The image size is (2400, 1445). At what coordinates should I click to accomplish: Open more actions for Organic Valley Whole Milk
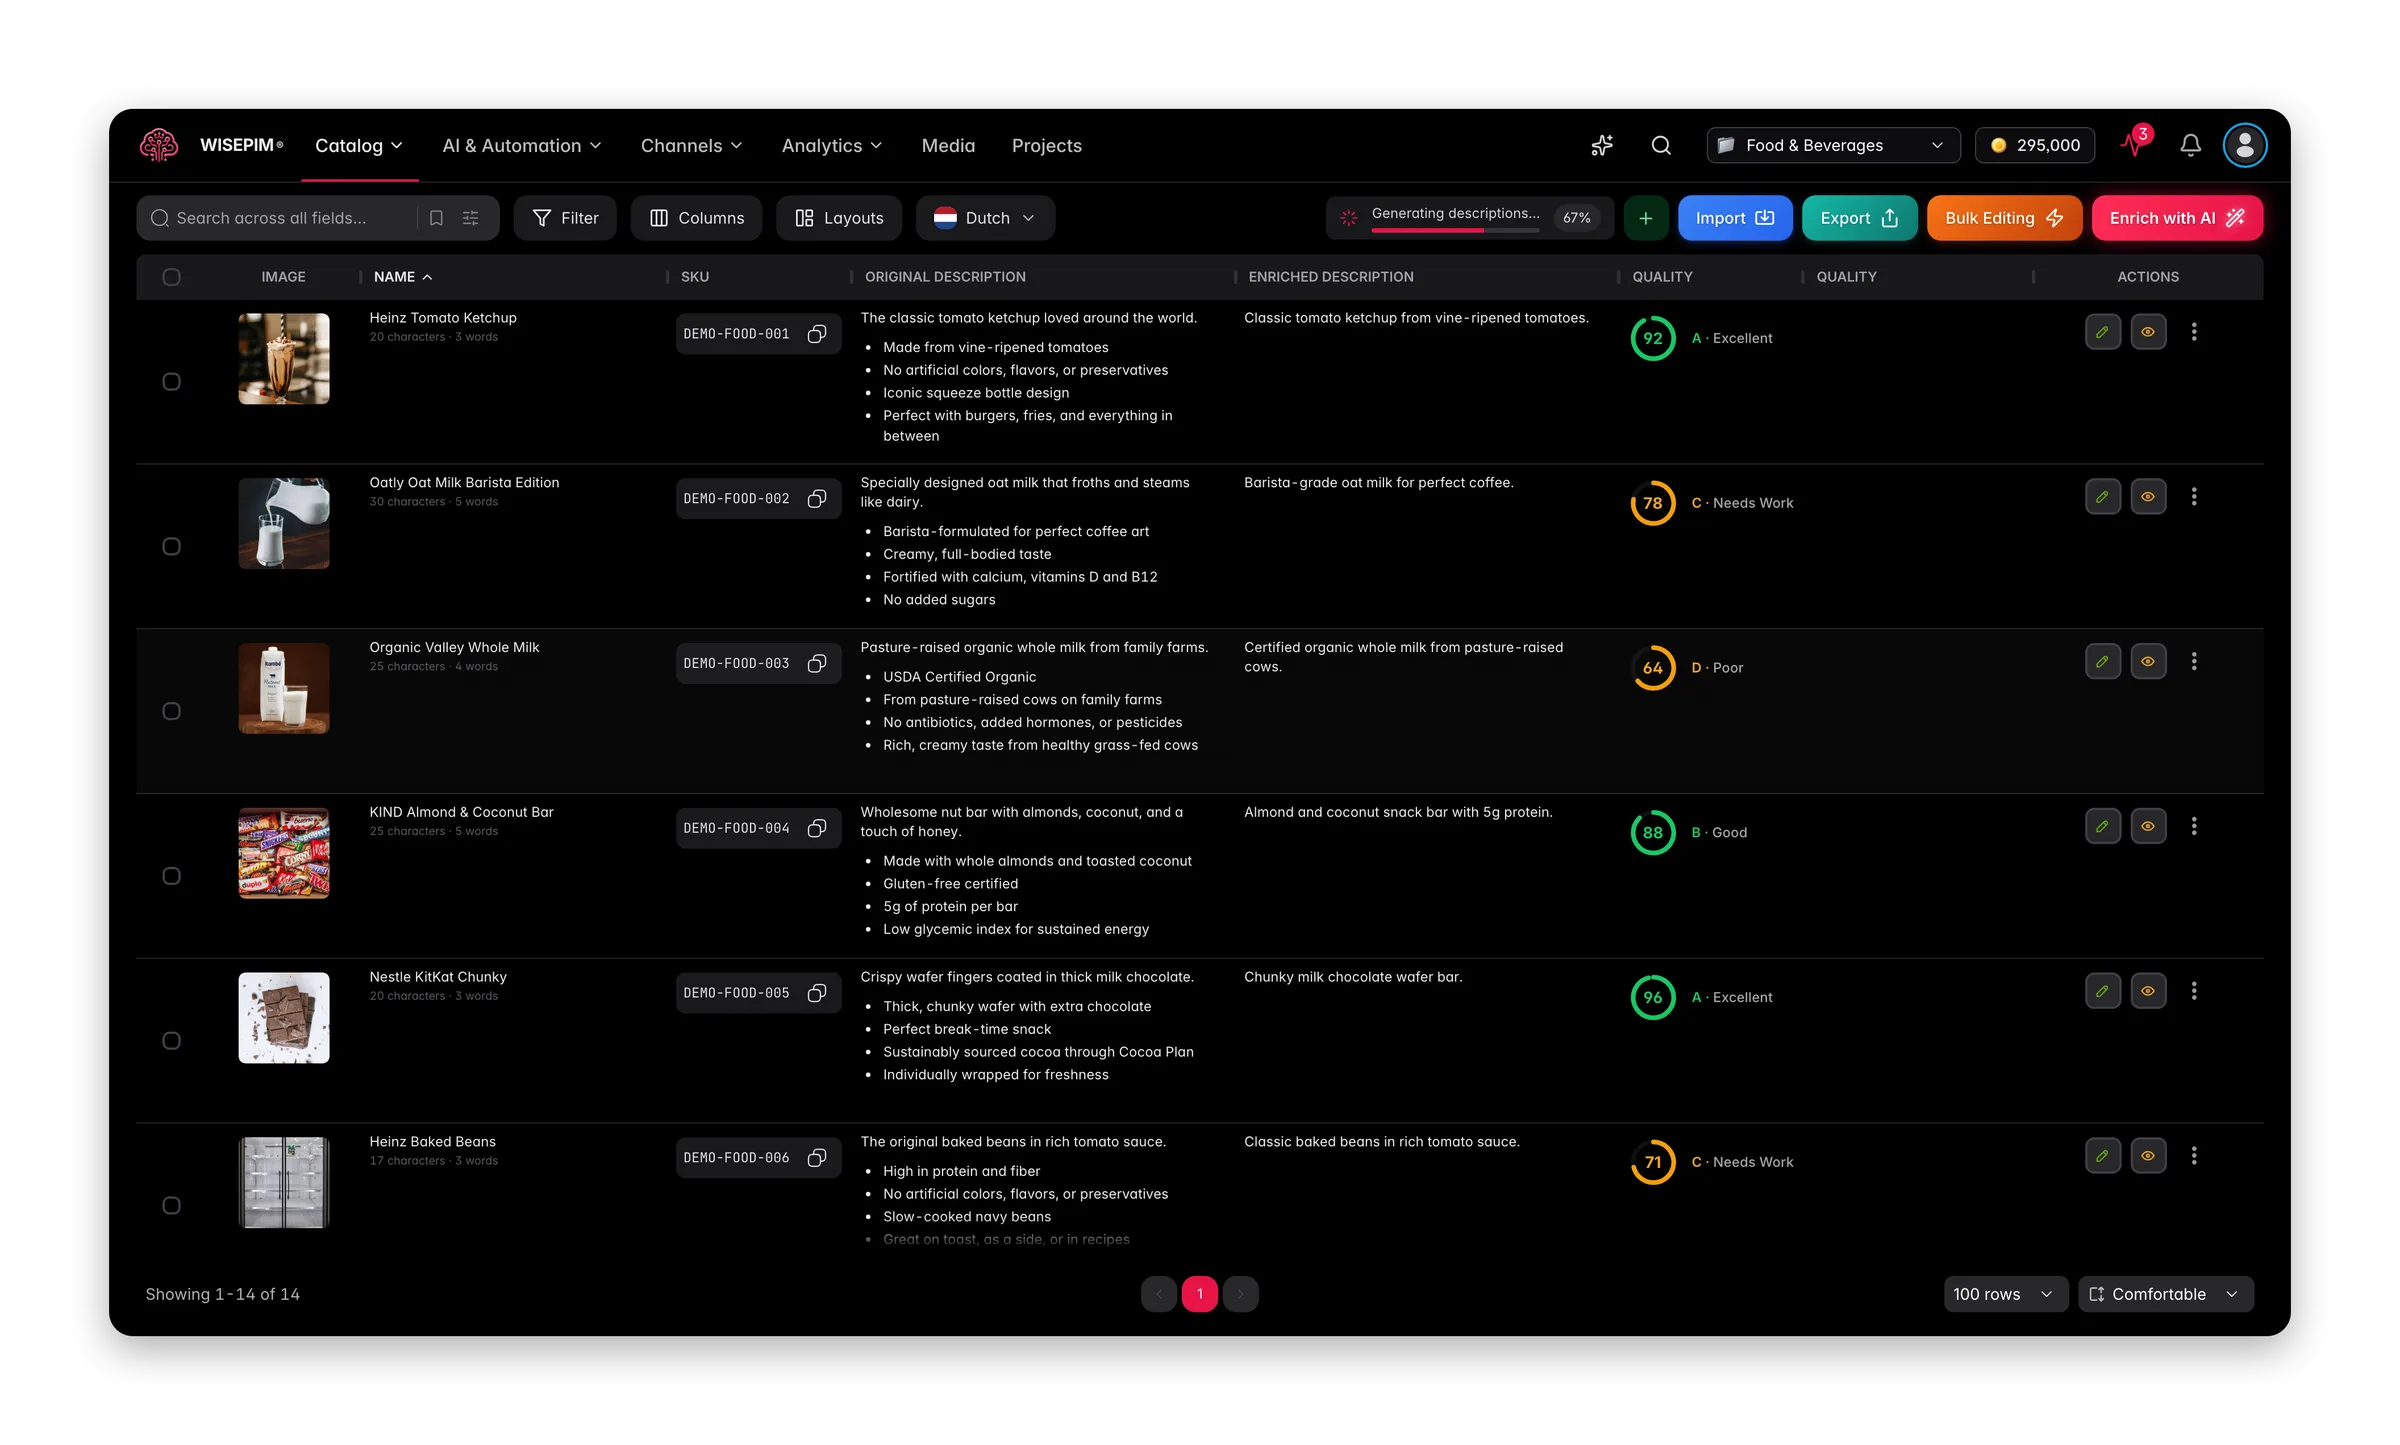click(2194, 662)
